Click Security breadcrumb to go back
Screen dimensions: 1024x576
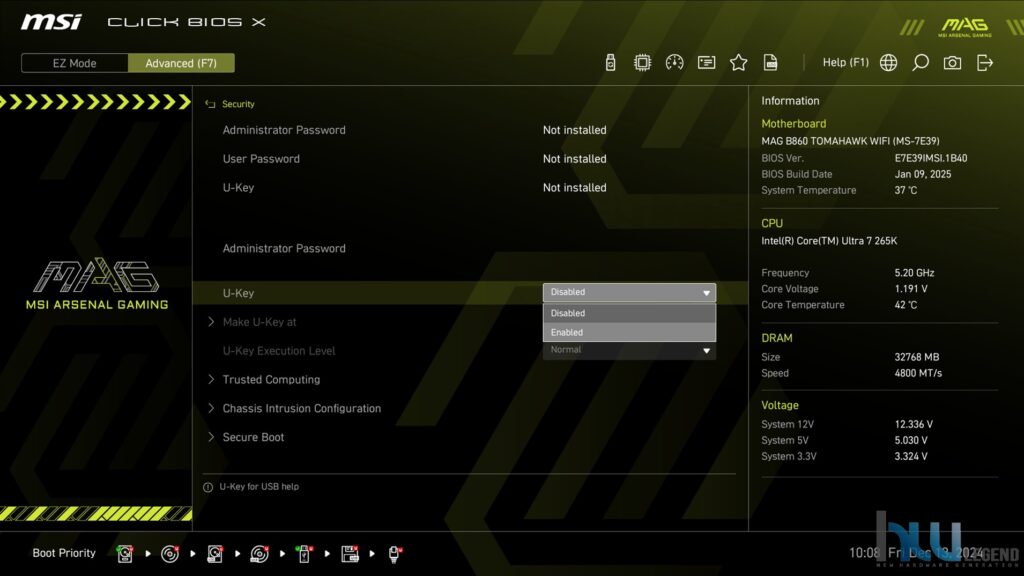[x=238, y=104]
